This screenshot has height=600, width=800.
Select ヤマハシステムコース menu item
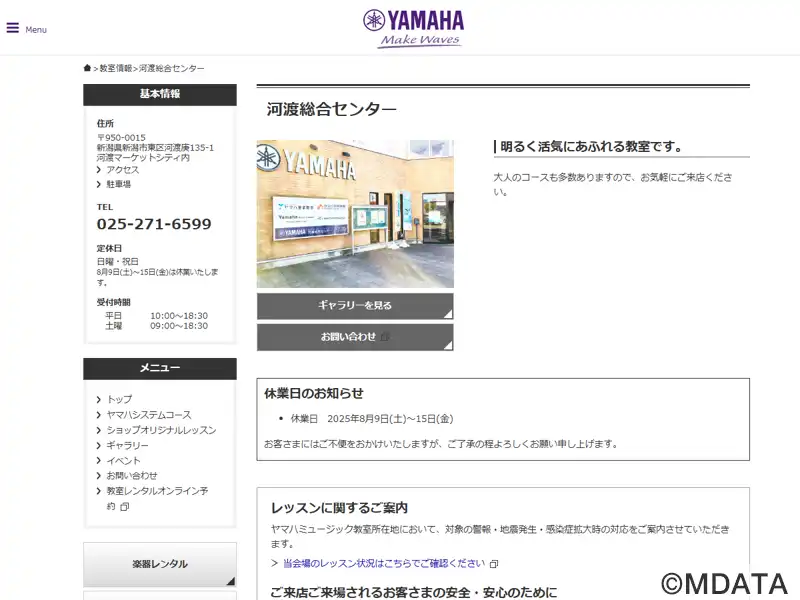[x=149, y=415]
